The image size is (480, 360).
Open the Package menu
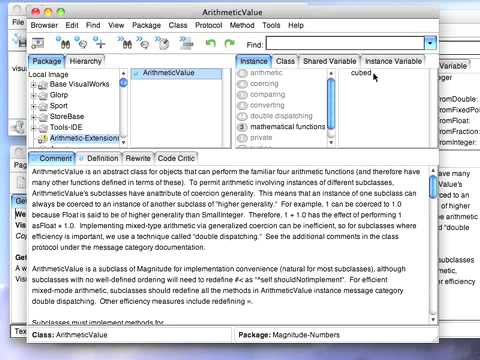tap(146, 25)
